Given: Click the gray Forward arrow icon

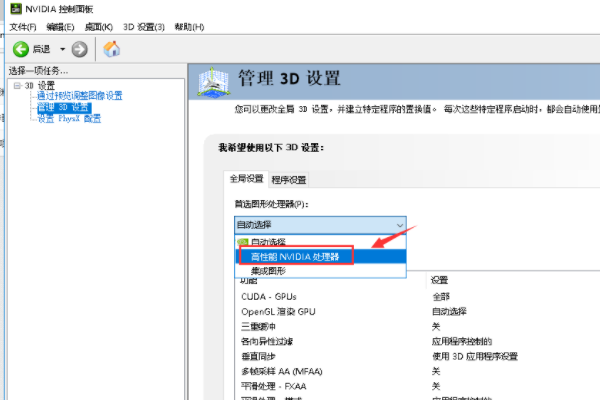Looking at the screenshot, I should click(x=79, y=48).
